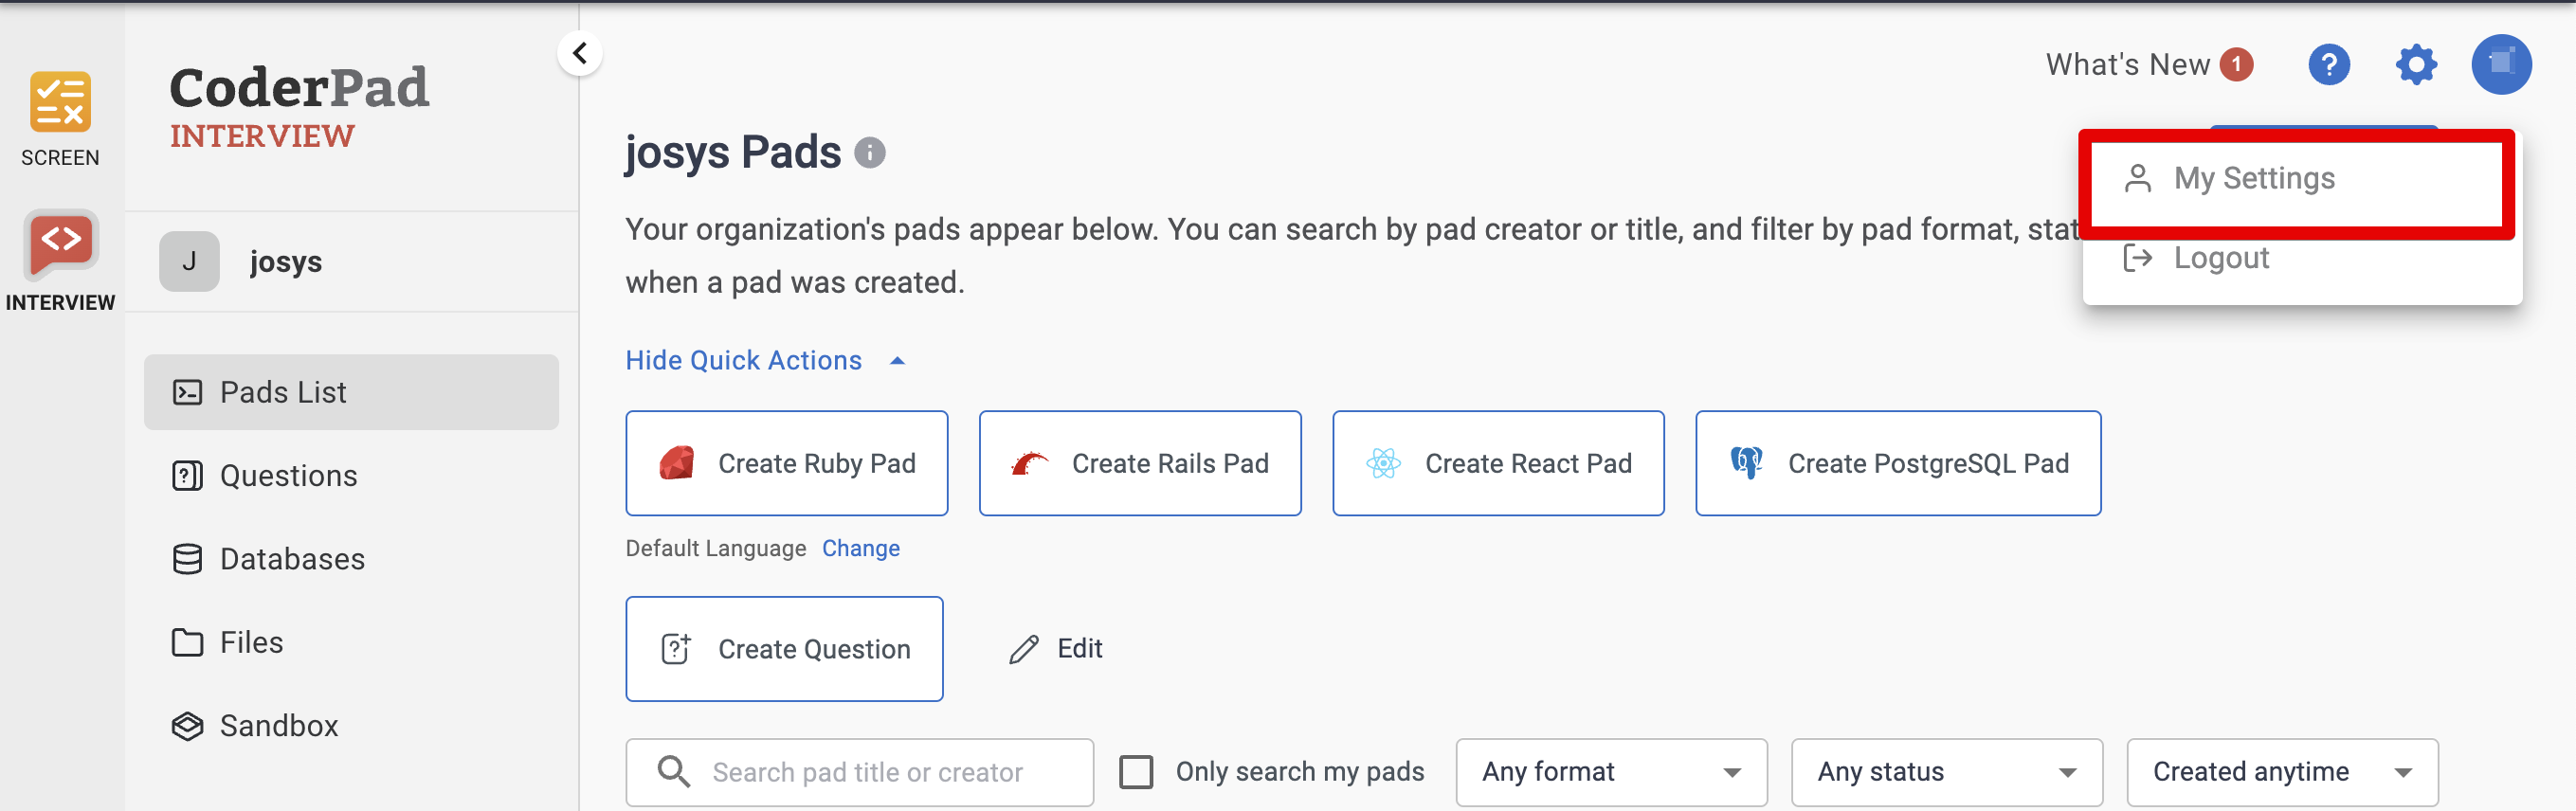Open the Any status dropdown
This screenshot has width=2576, height=811.
(x=1946, y=772)
